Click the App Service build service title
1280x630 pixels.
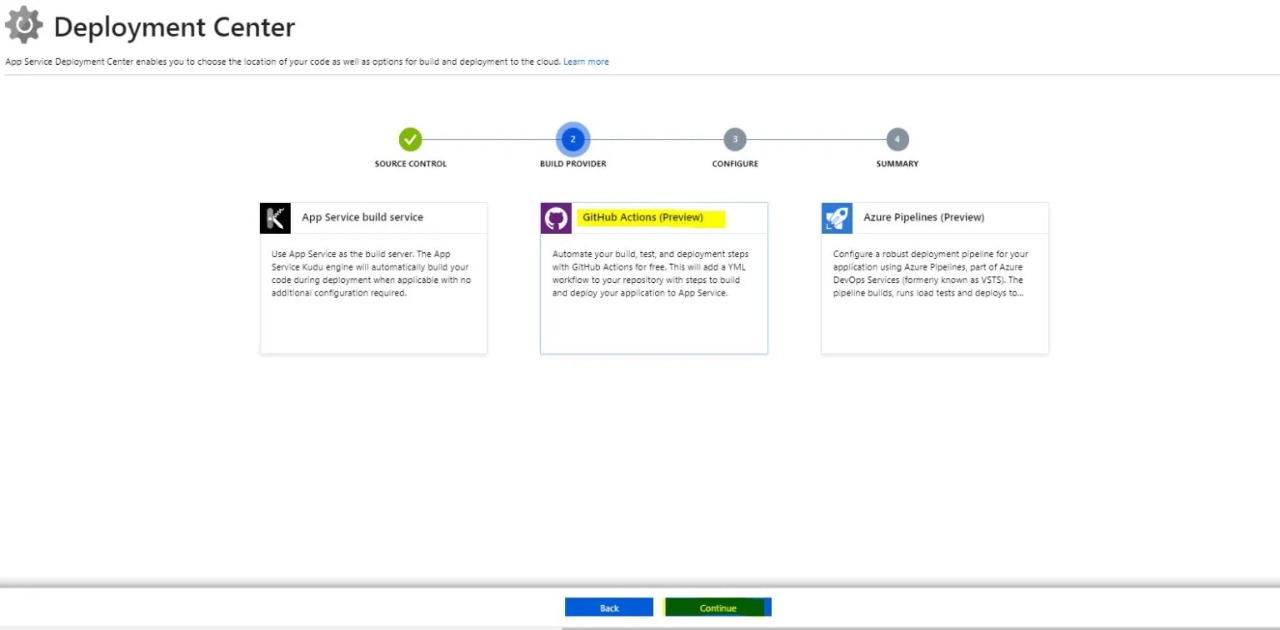pos(362,217)
